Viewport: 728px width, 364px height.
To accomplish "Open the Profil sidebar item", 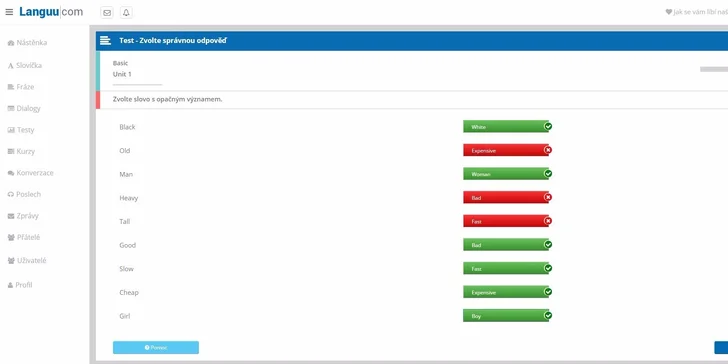I will click(20, 285).
